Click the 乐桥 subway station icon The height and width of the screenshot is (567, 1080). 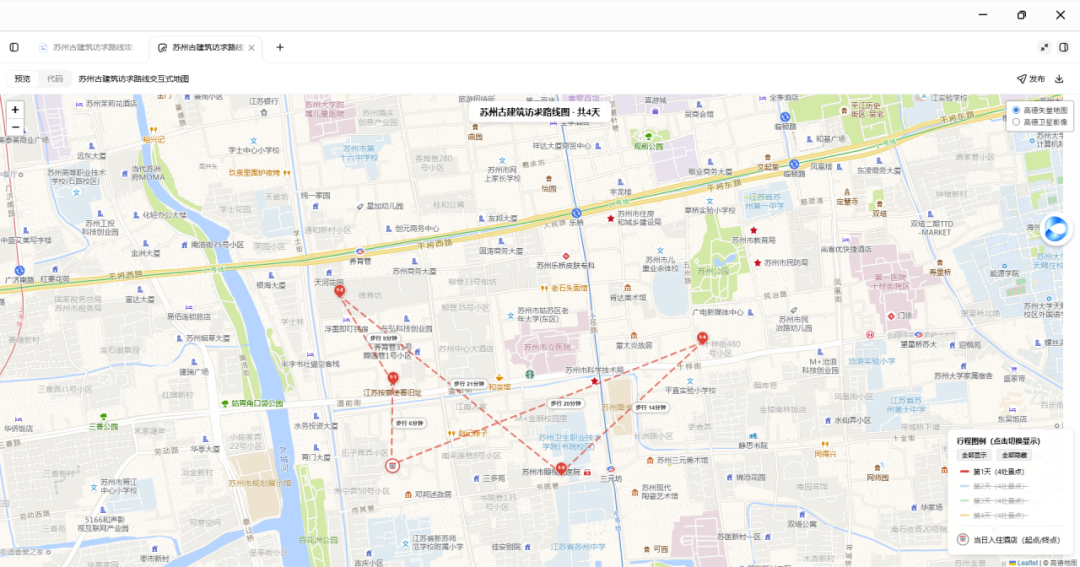point(576,213)
